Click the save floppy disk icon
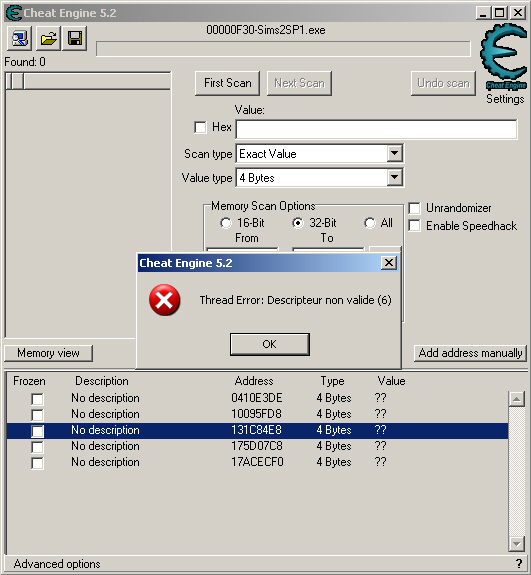 click(75, 38)
